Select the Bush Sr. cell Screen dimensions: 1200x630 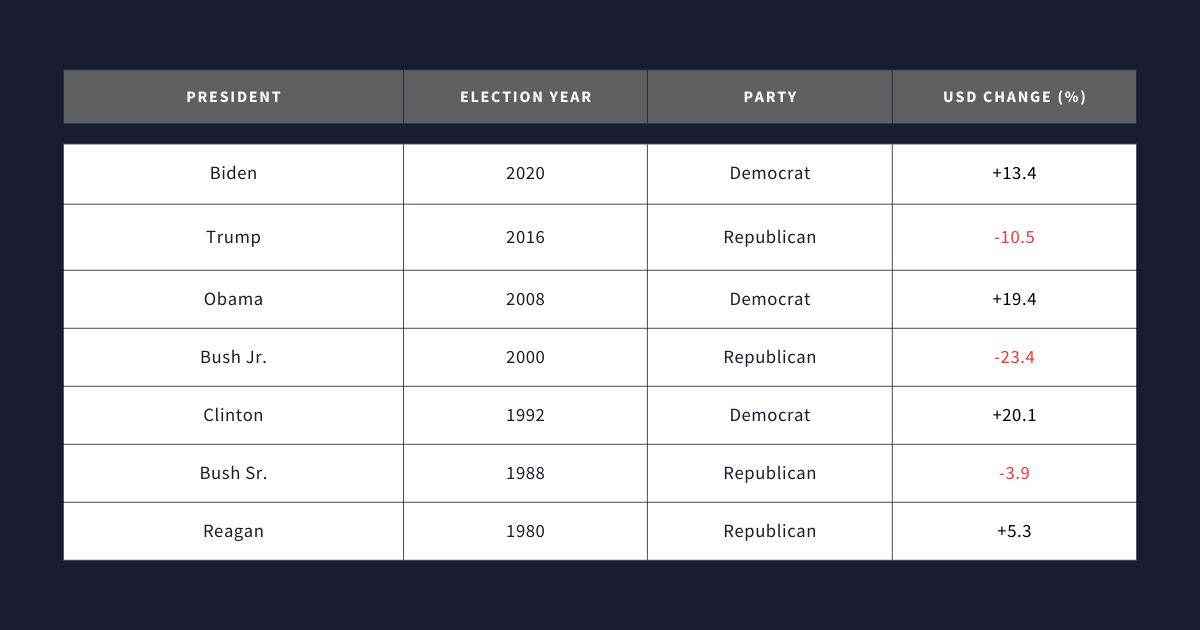click(x=233, y=473)
